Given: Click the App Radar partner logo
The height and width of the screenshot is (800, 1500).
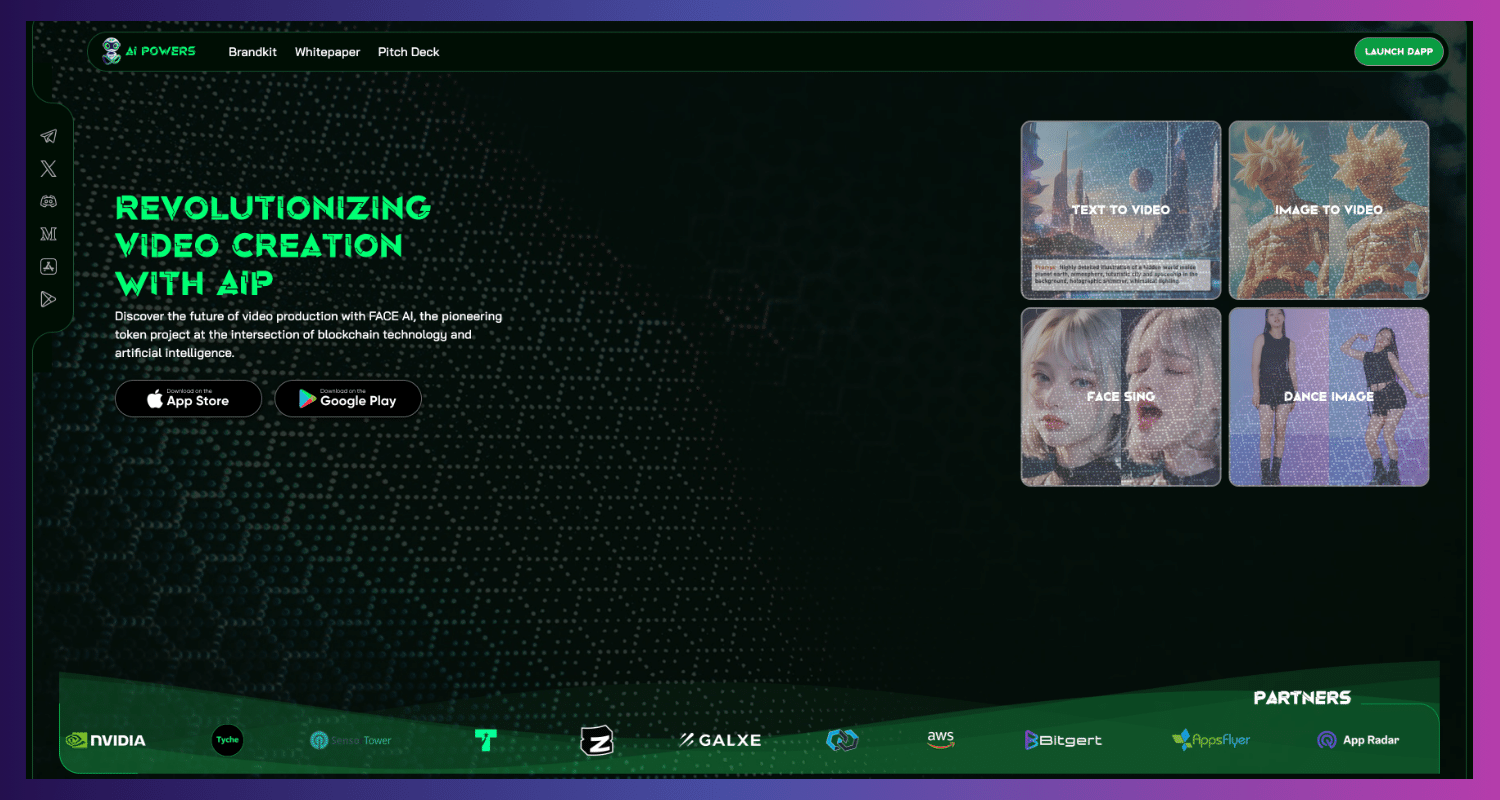Looking at the screenshot, I should point(1358,740).
